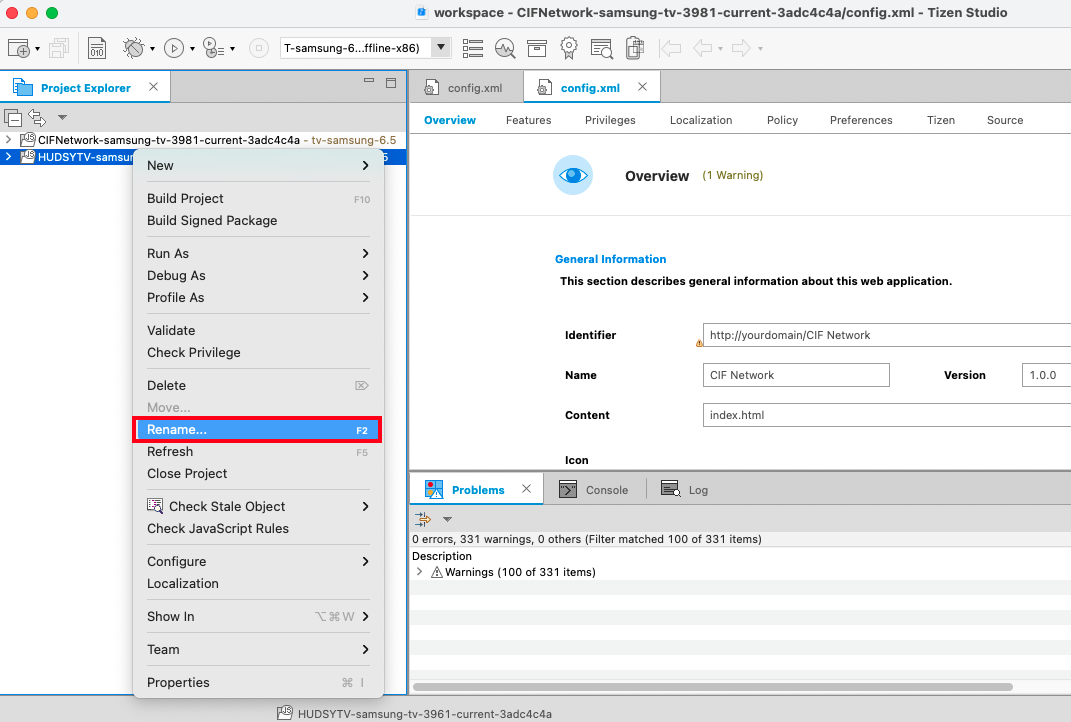Click the Build binary (010) toolbar icon

[97, 48]
